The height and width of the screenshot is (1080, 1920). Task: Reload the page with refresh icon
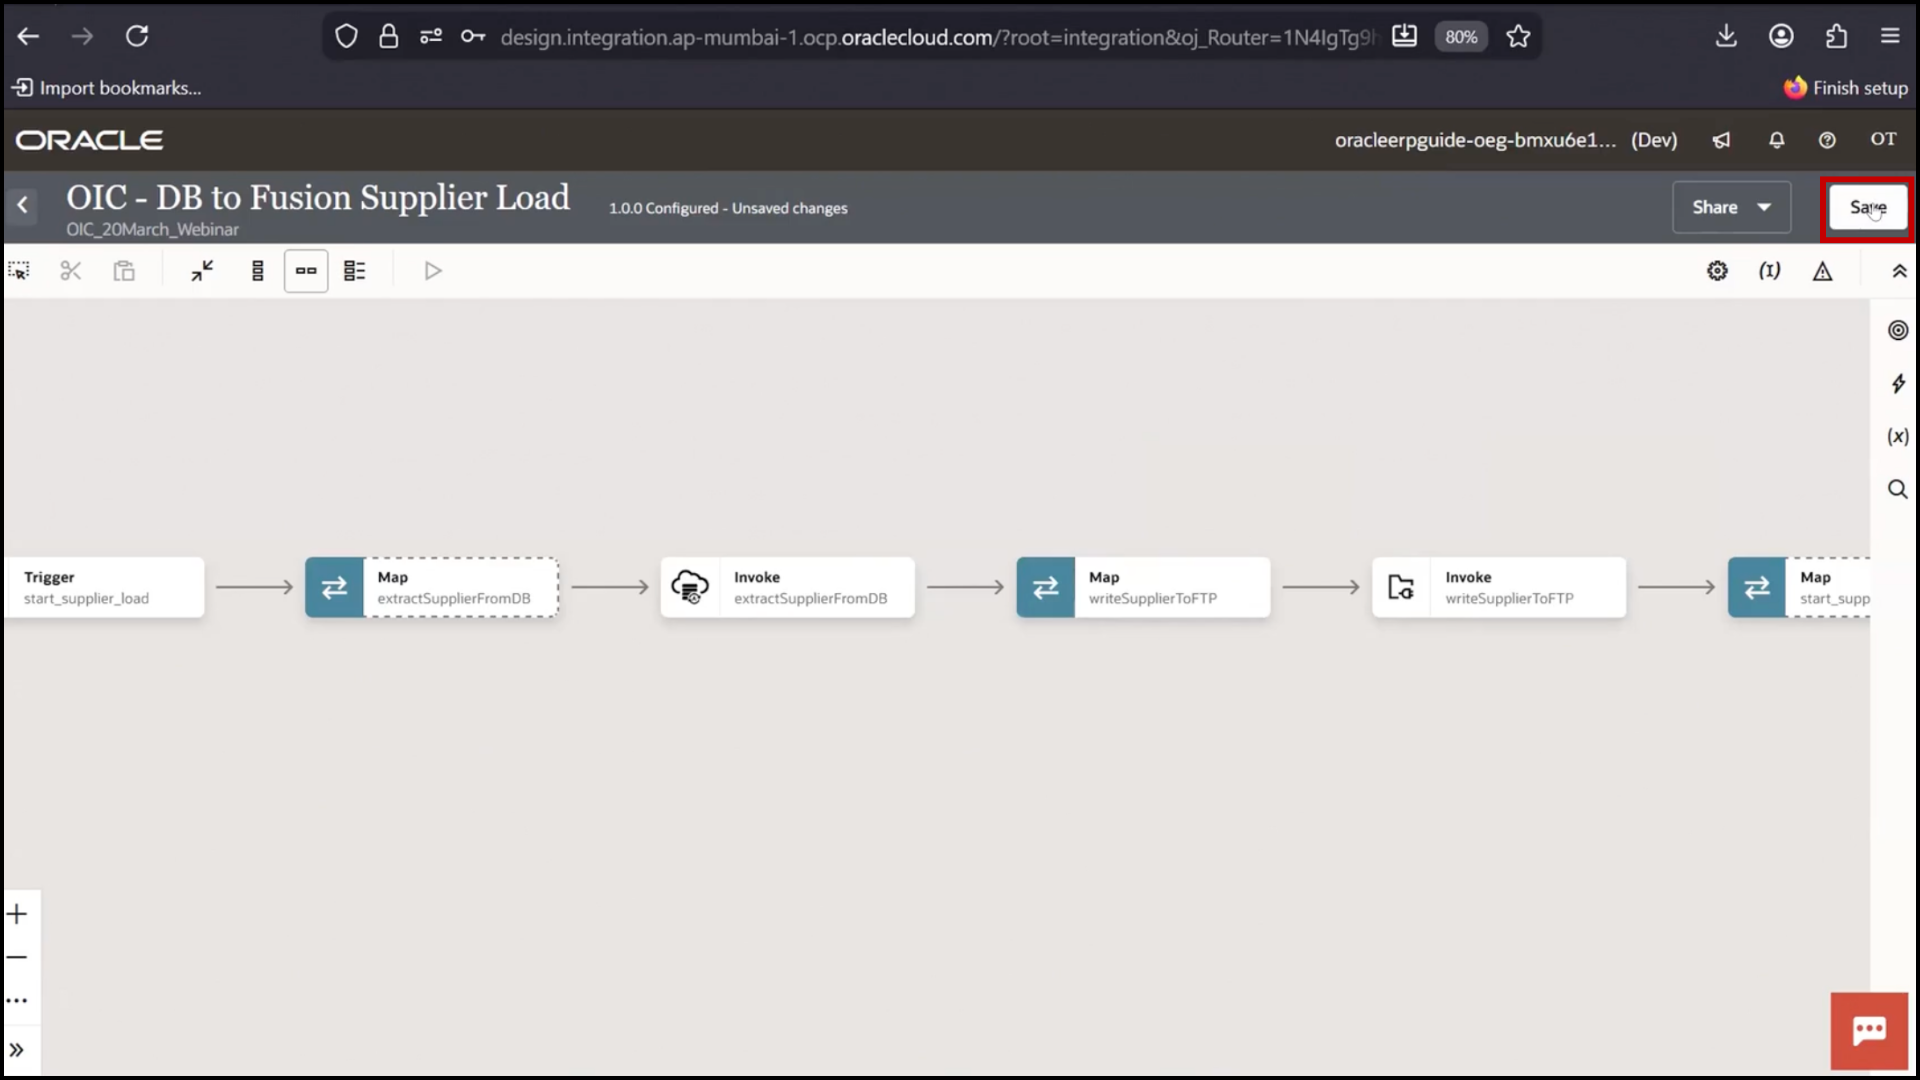tap(137, 37)
